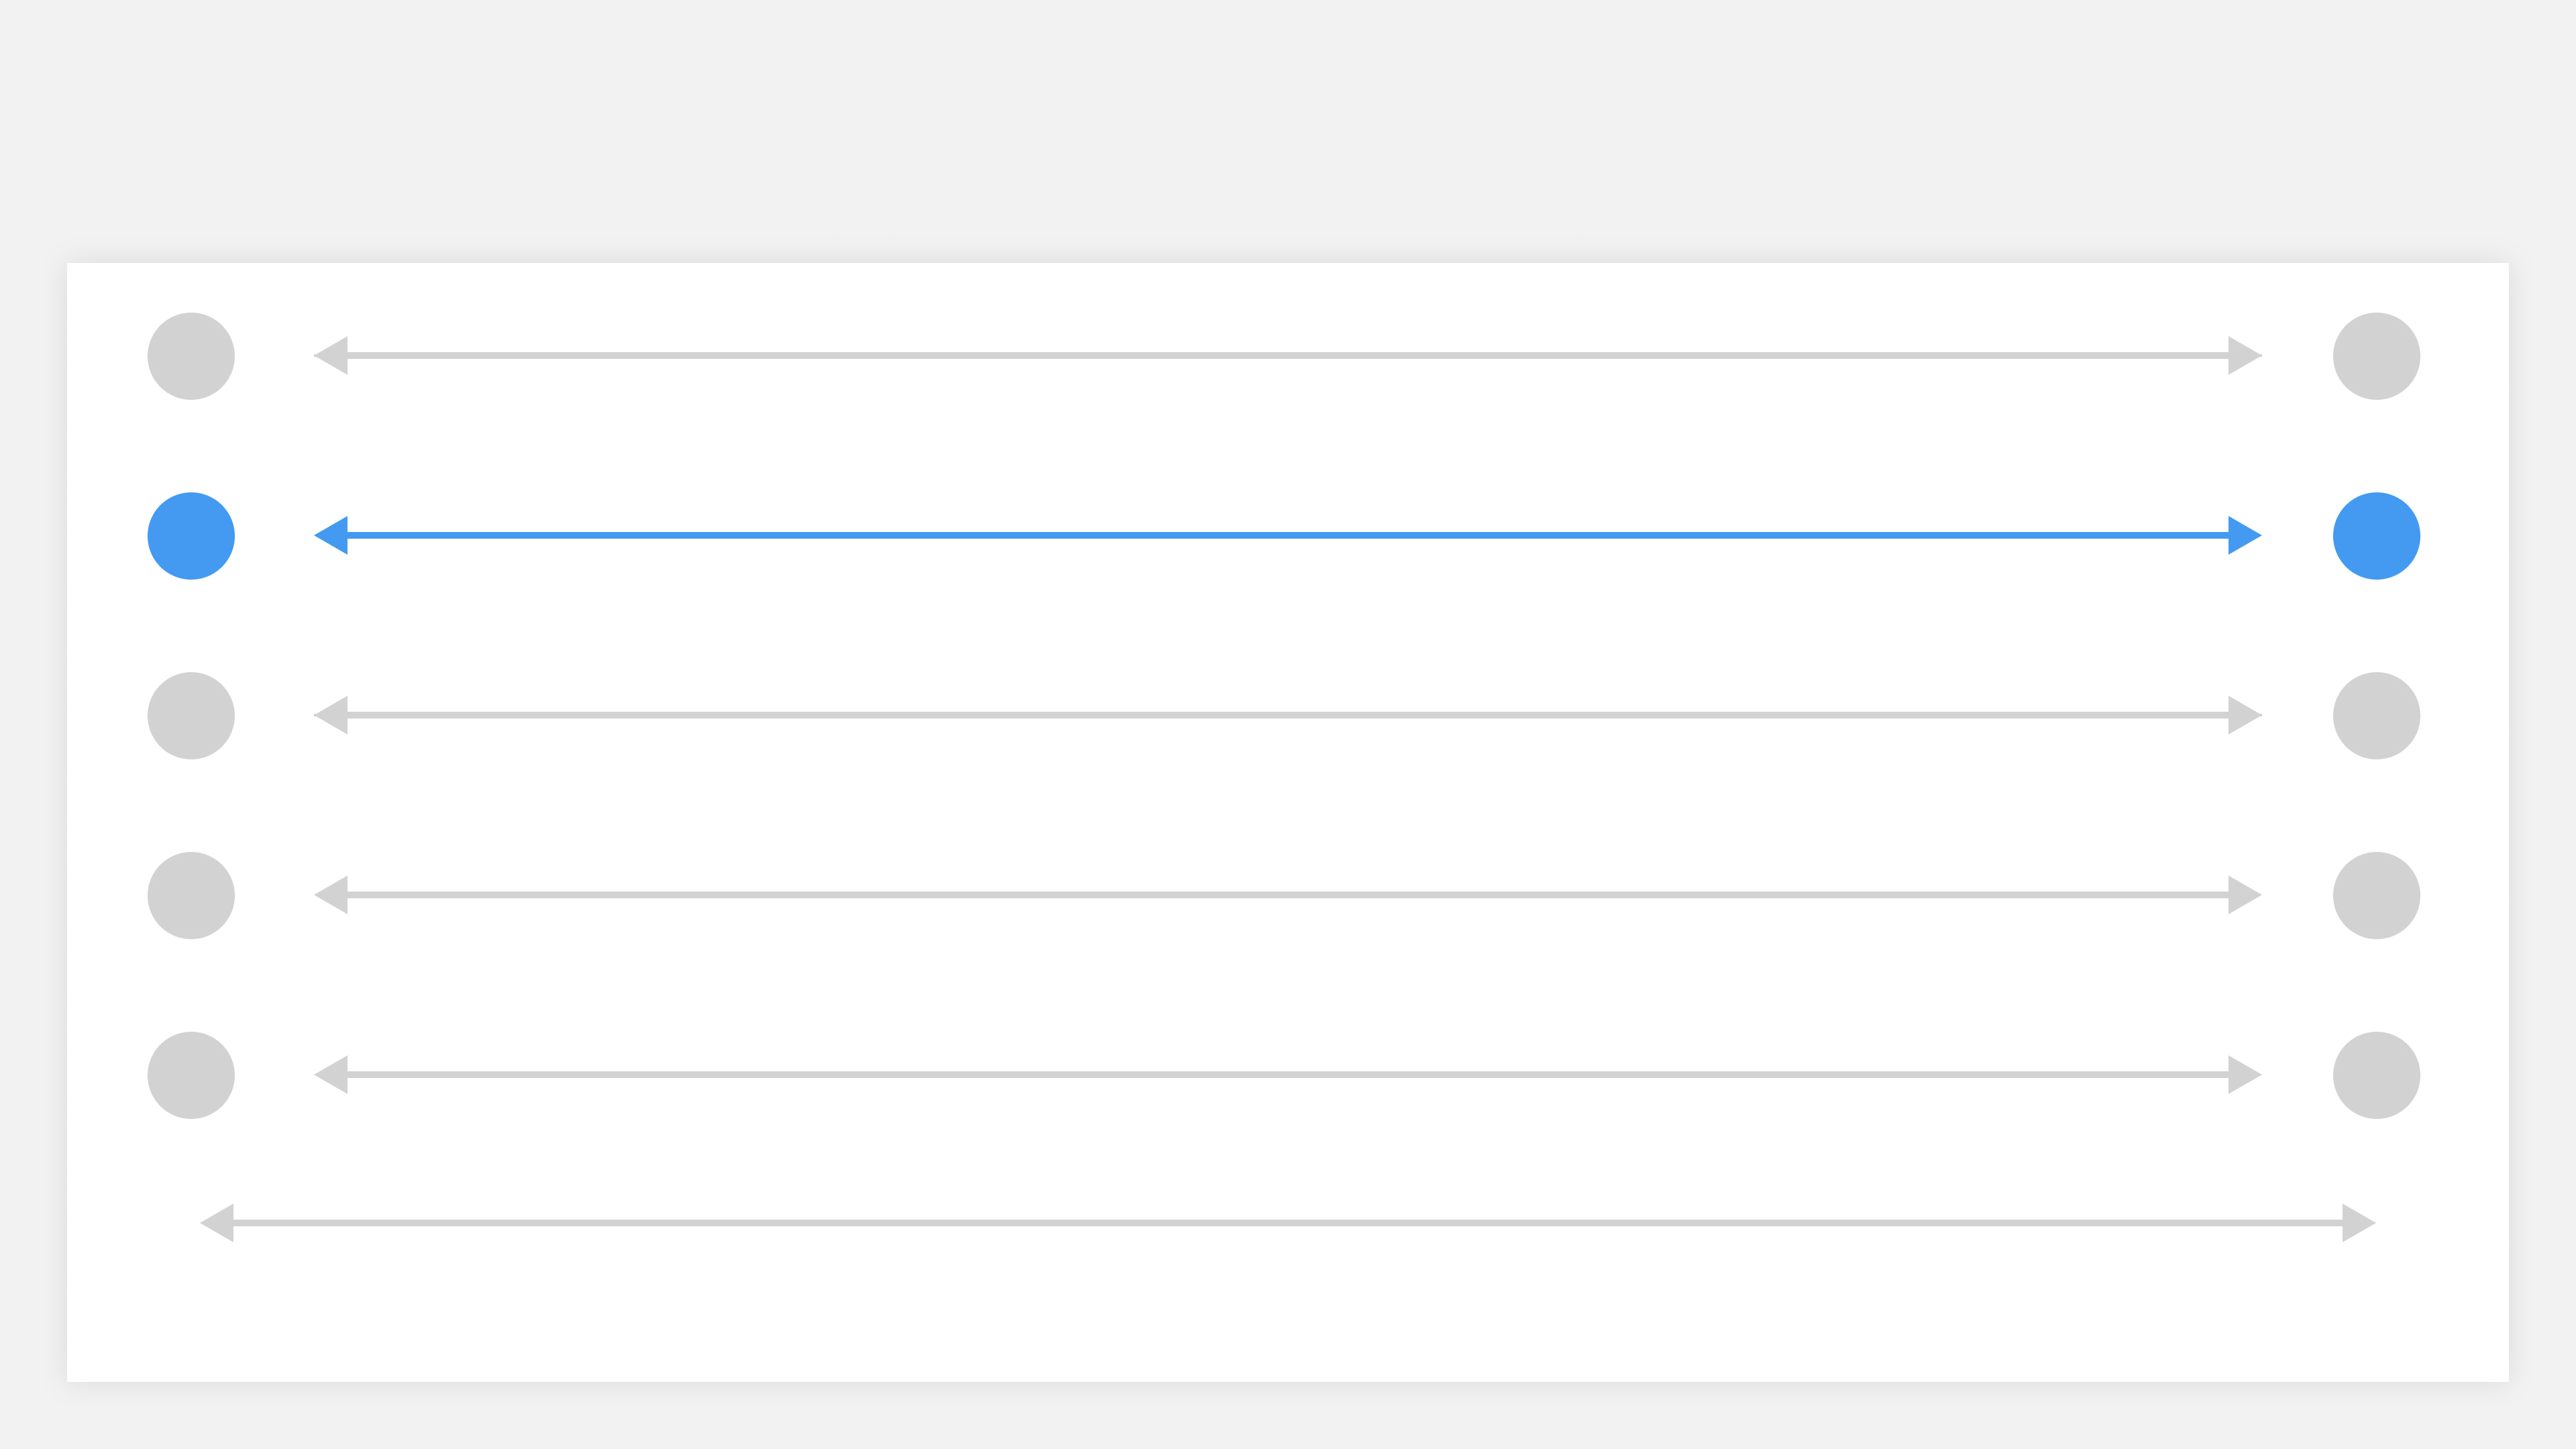Click the fifth row gray arrow line
This screenshot has width=2576, height=1449.
pyautogui.click(x=1288, y=1075)
